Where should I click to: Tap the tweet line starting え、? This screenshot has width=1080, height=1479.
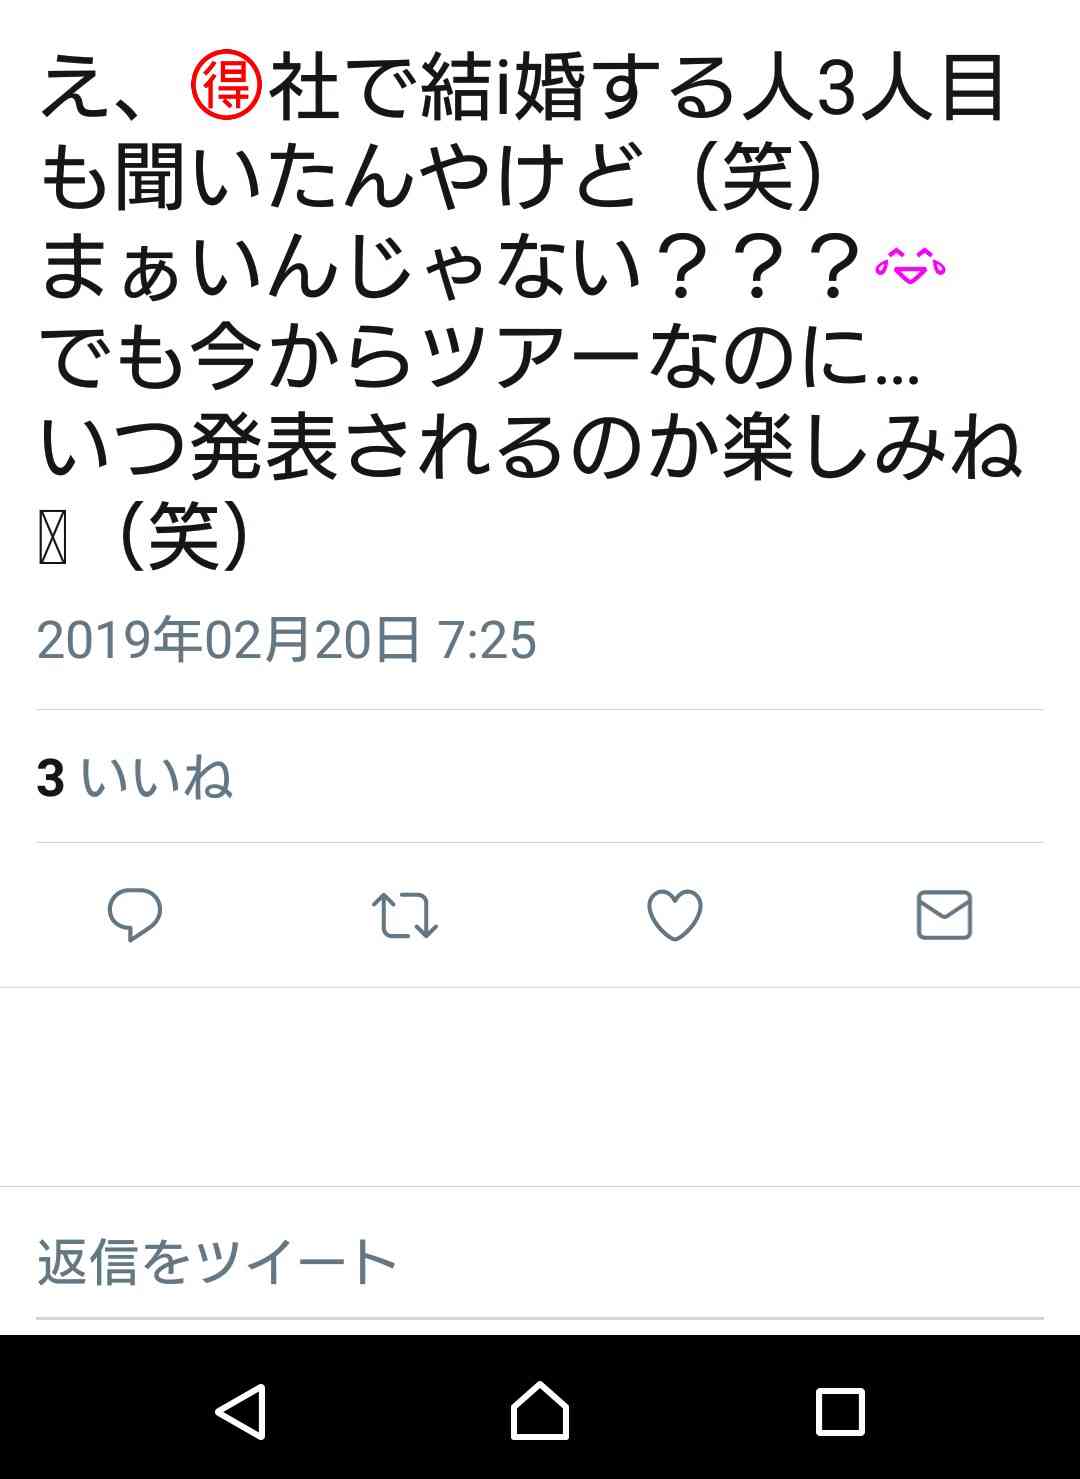click(x=522, y=89)
